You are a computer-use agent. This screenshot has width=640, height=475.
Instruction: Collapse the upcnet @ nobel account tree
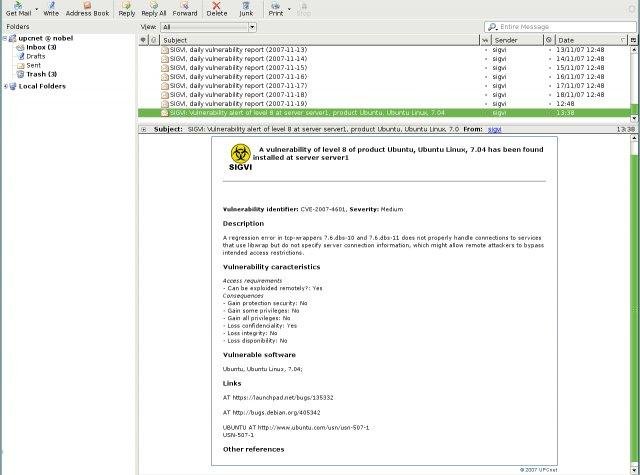[5, 38]
